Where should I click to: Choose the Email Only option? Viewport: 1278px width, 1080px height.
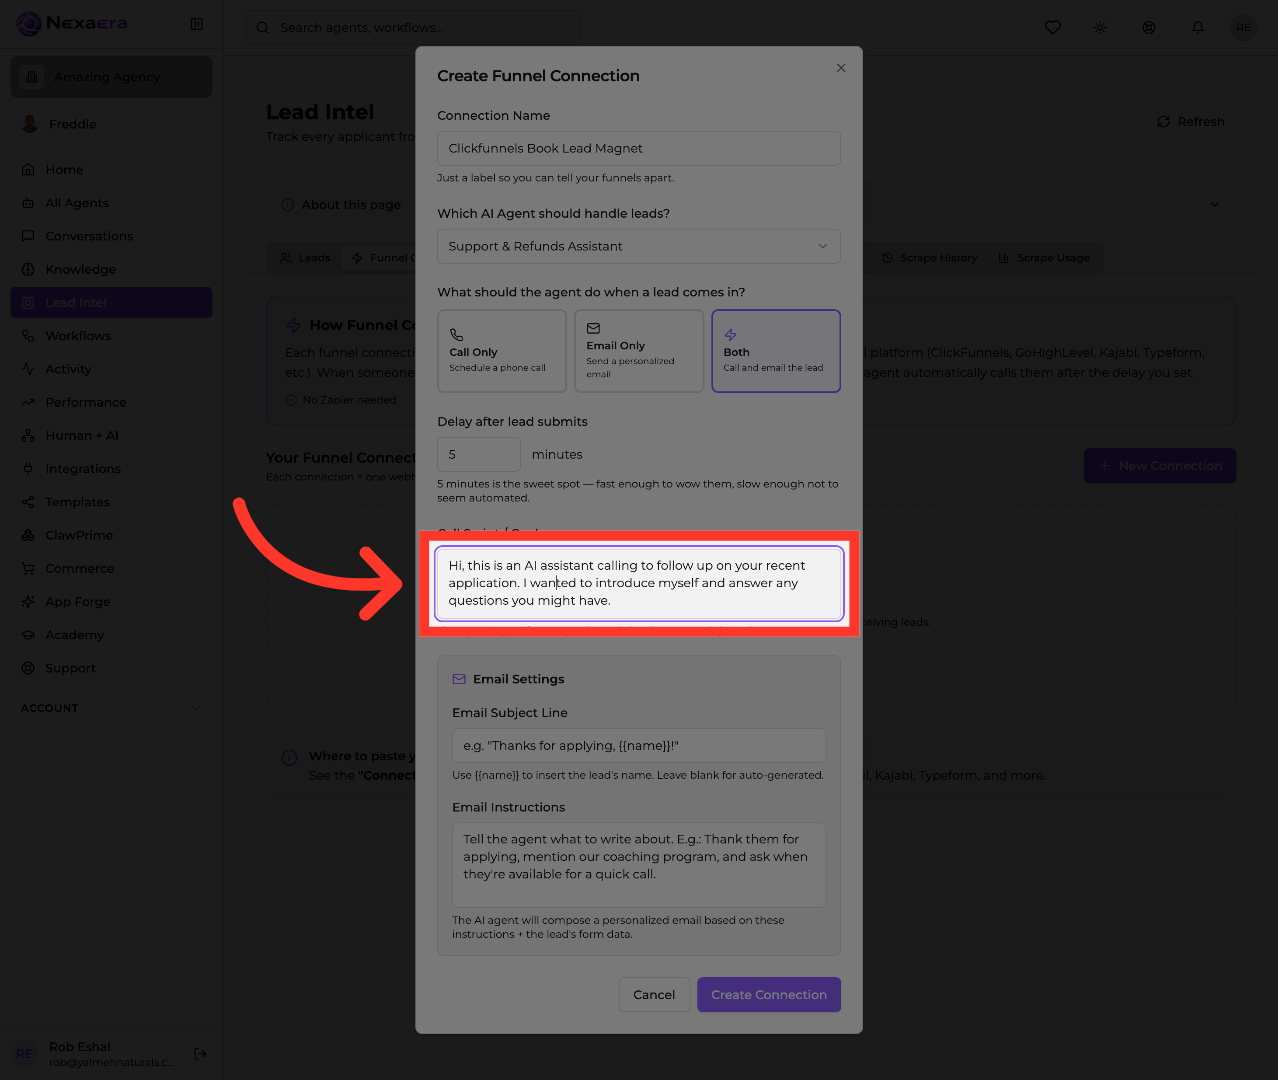(x=639, y=351)
